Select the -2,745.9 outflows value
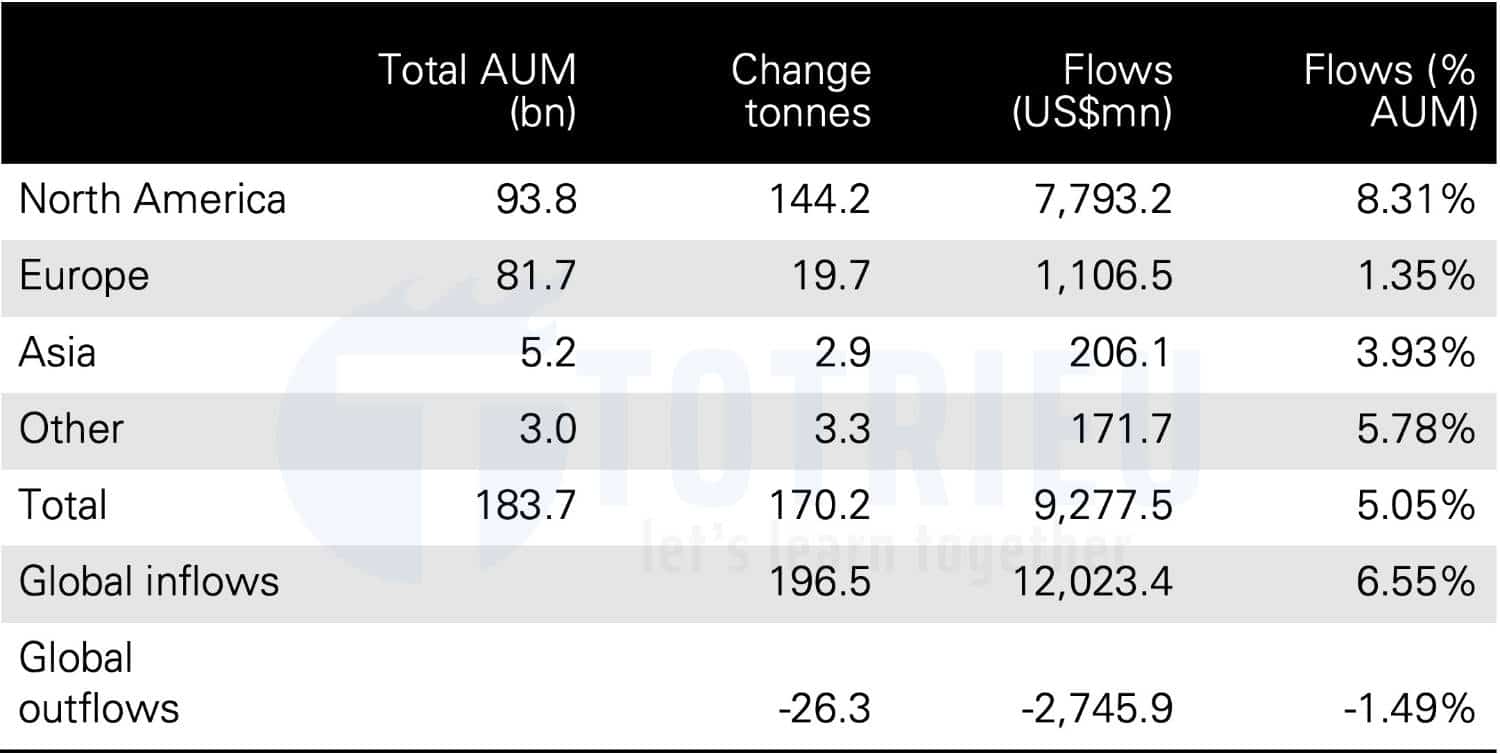1500x755 pixels. [x=1097, y=709]
